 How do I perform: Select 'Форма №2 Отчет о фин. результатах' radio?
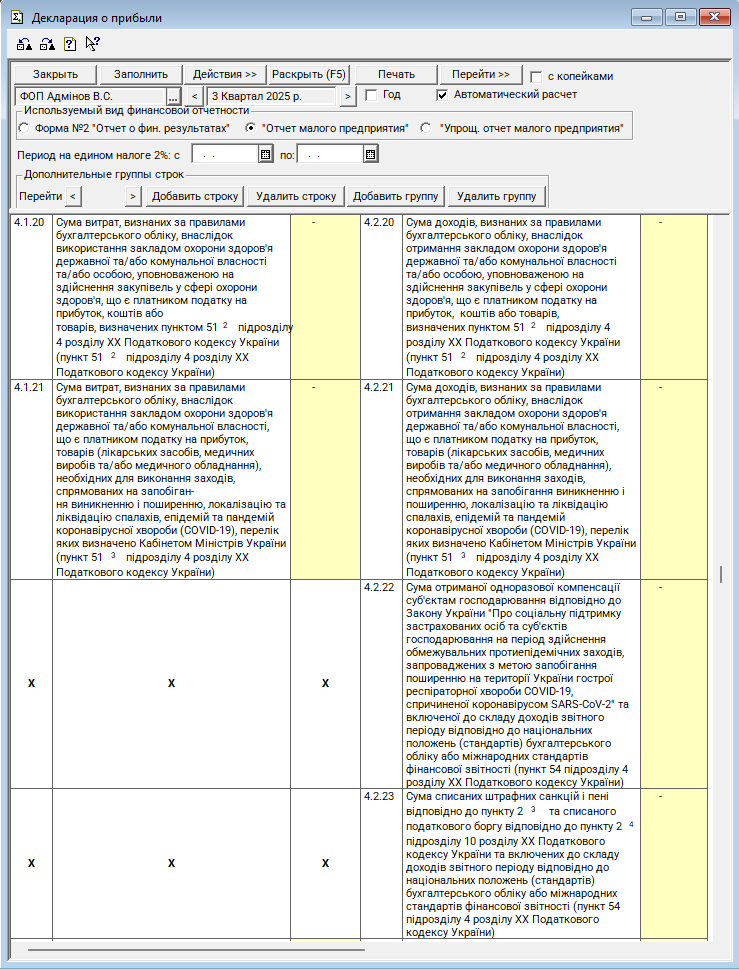(24, 128)
